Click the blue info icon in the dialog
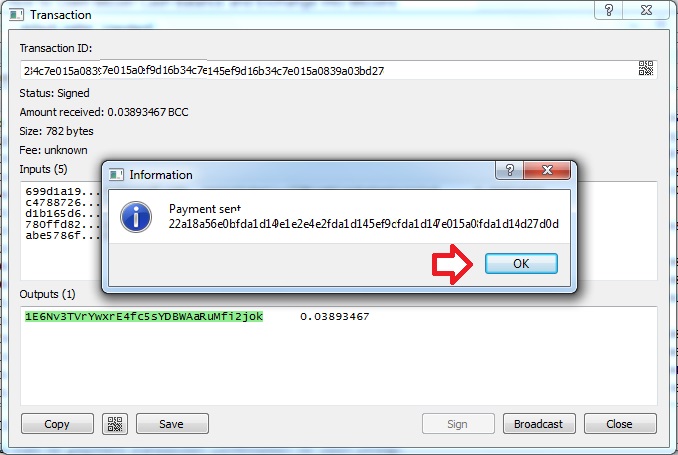The height and width of the screenshot is (455, 678). click(x=136, y=217)
